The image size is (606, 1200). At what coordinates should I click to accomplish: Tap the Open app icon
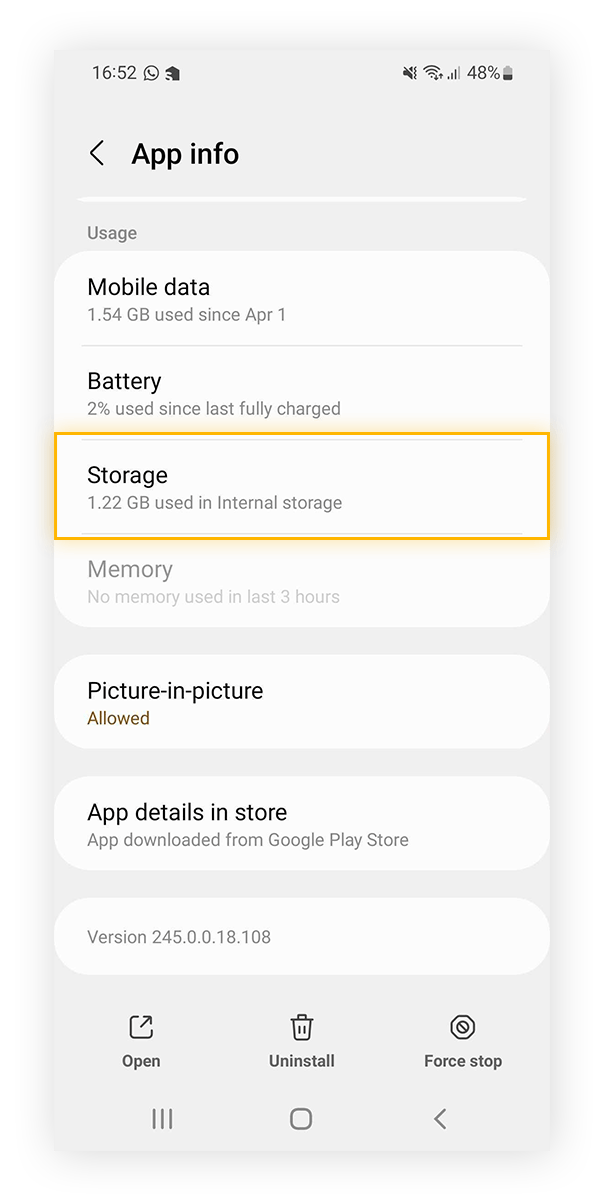pos(141,1027)
